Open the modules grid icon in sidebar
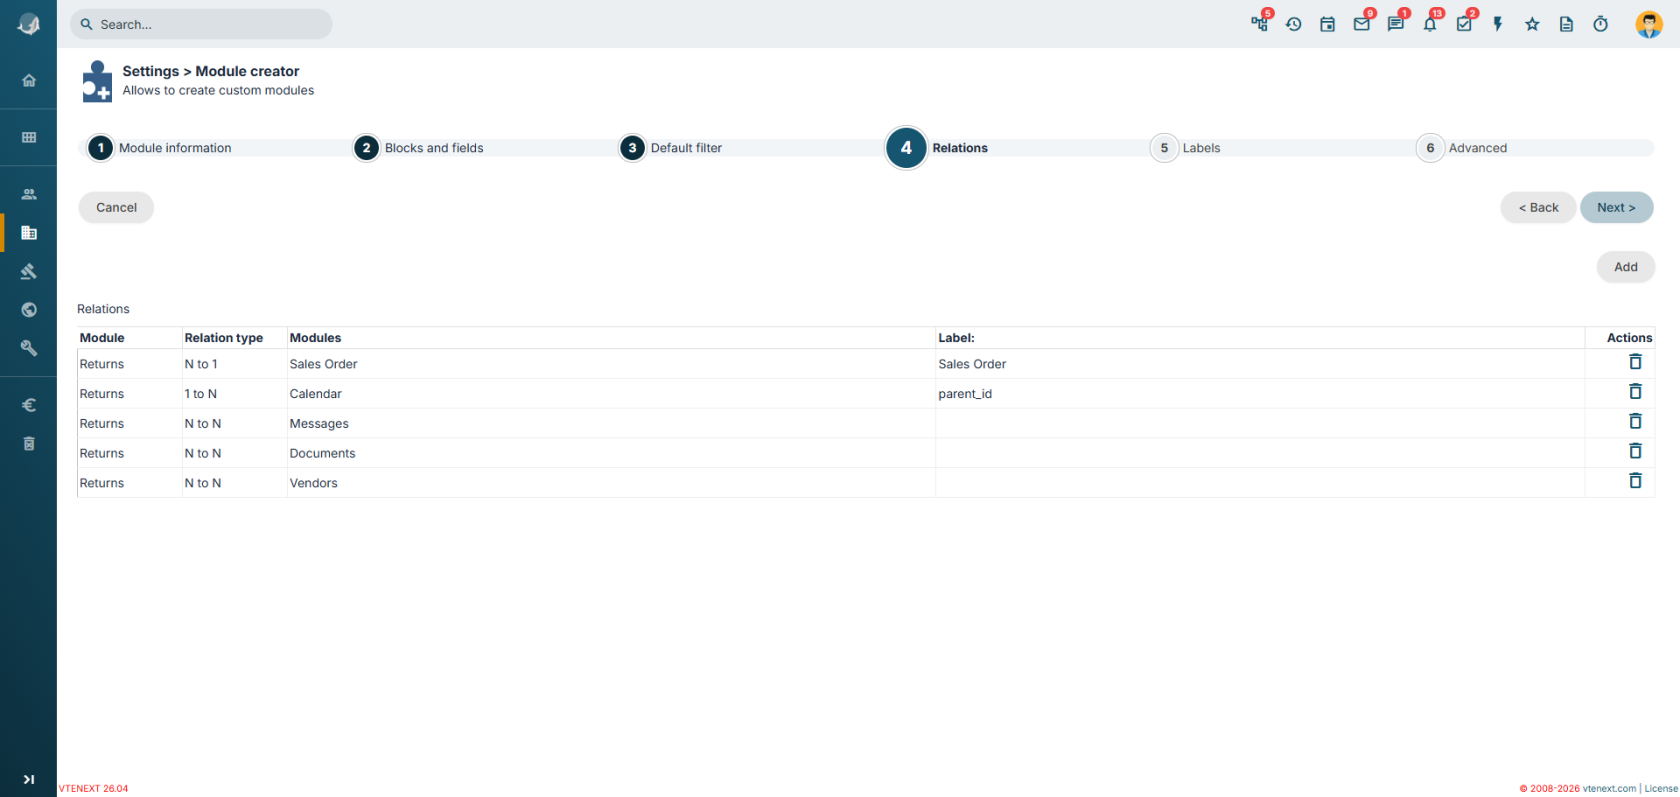Screen dimensions: 1680x797 [x=29, y=137]
